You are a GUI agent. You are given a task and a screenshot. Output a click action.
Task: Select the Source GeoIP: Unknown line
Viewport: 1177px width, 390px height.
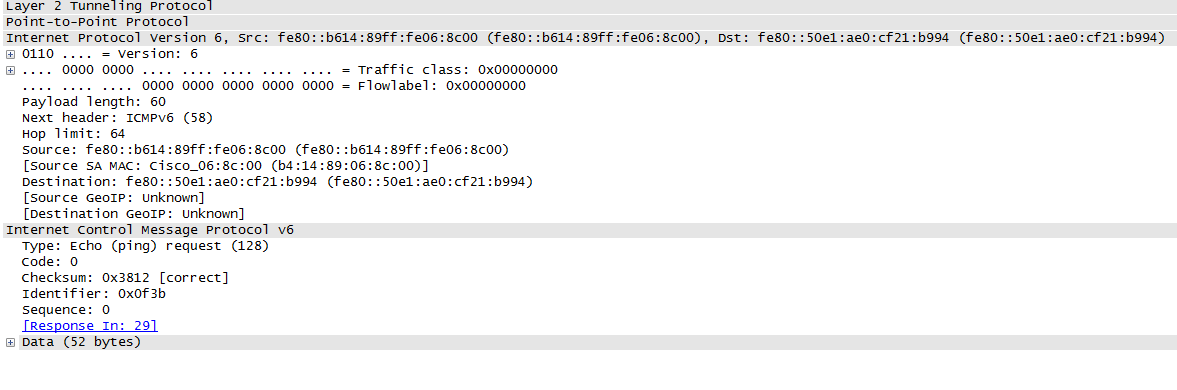(113, 197)
